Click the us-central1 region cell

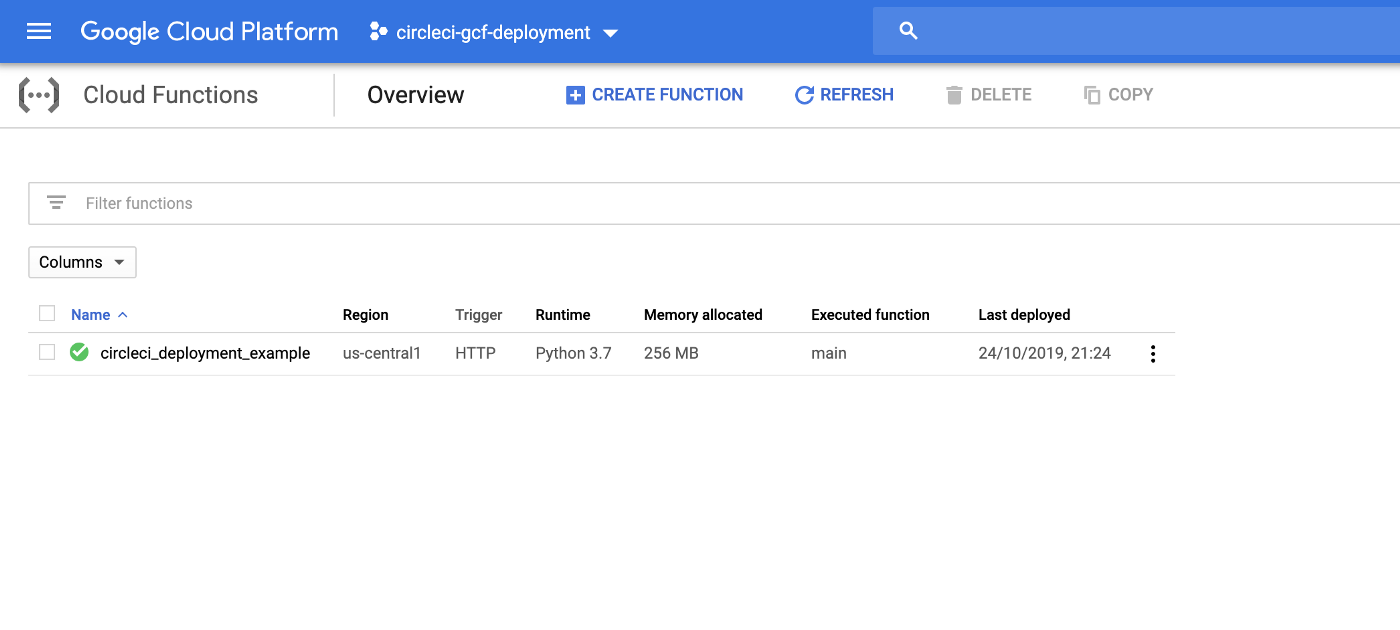(382, 353)
